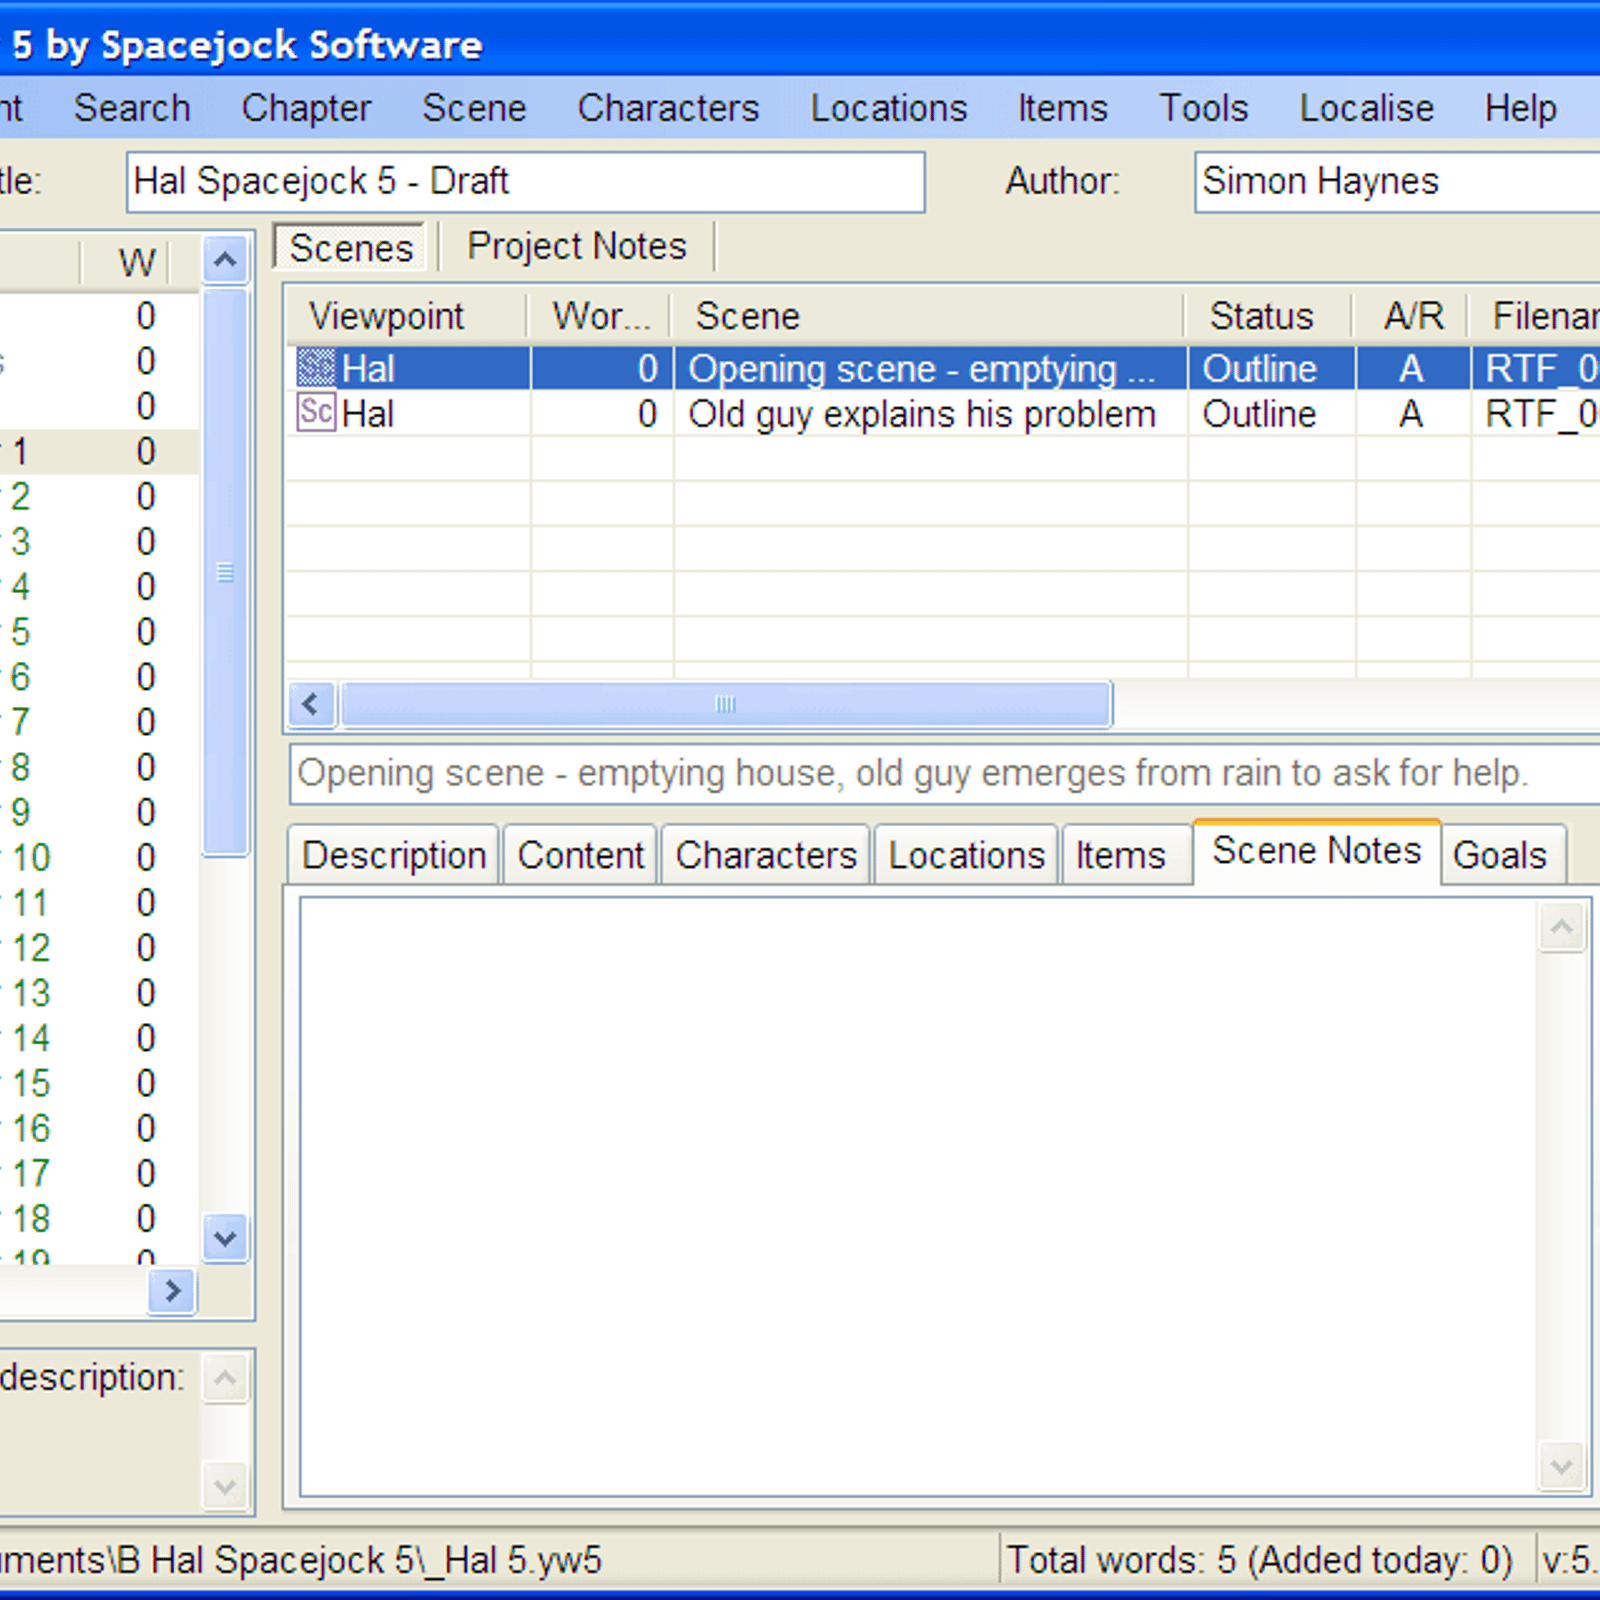
Task: Click left arrow of scene table scrollbar
Action: [x=311, y=704]
